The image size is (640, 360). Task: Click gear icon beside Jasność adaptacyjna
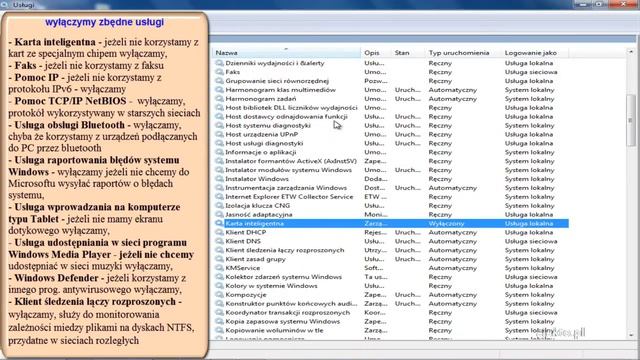click(219, 214)
